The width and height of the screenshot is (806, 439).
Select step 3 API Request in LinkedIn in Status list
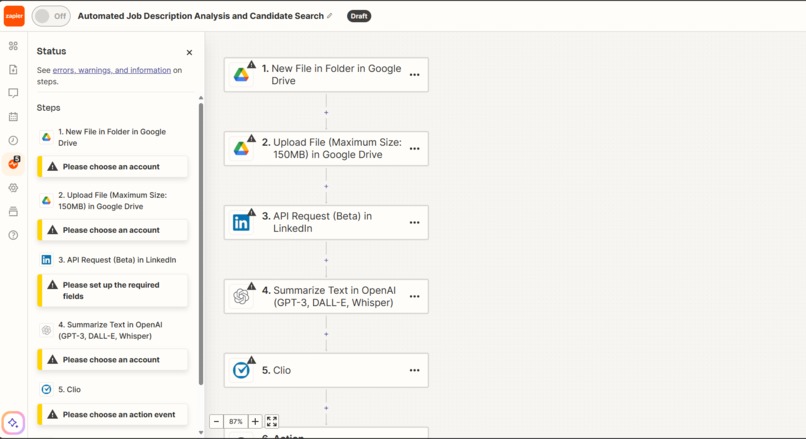click(112, 260)
